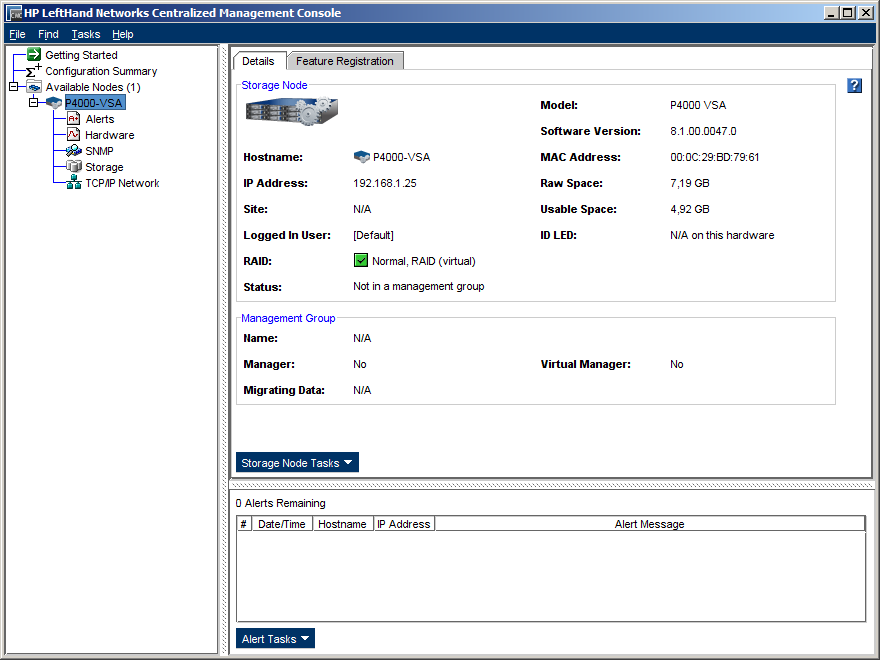Screen dimensions: 880x660
Task: Select the Storage icon in tree
Action: 74,167
